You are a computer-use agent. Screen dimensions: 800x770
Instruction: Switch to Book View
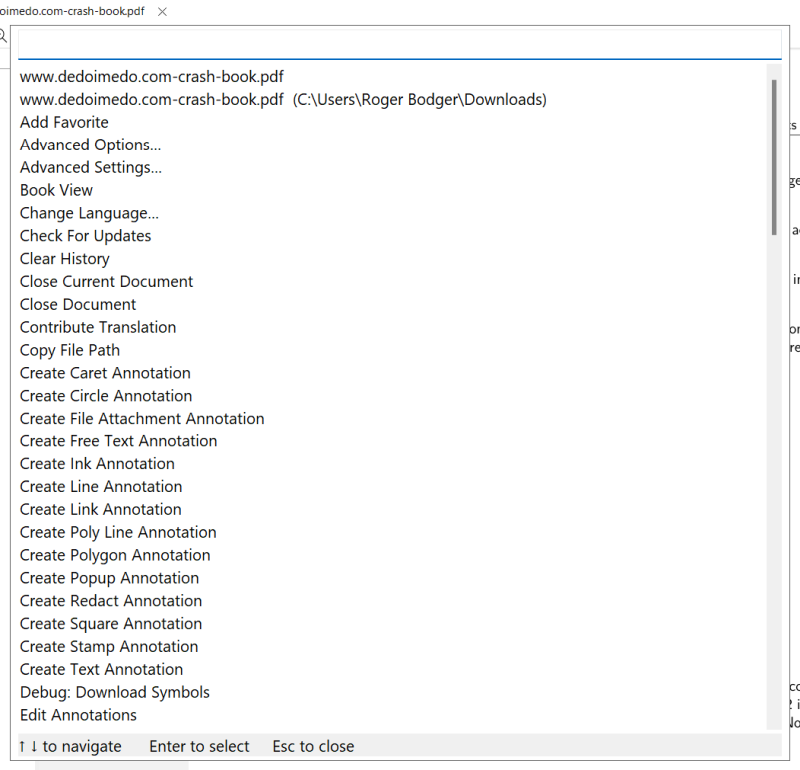[56, 190]
